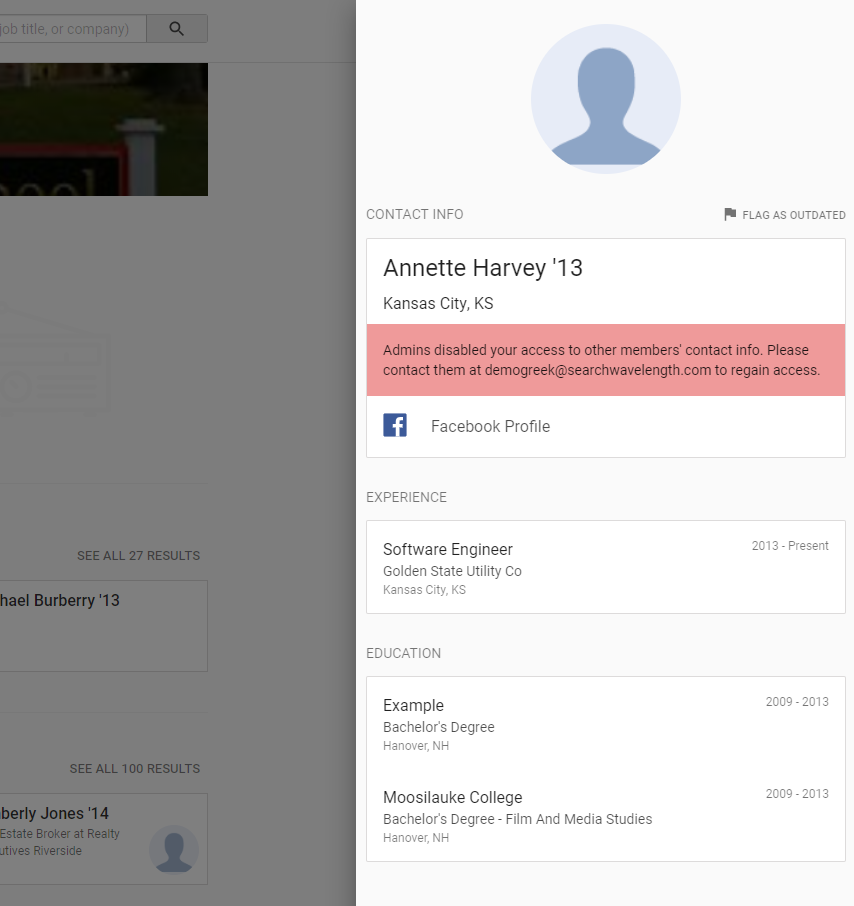Click the search magnifier icon button

(177, 29)
